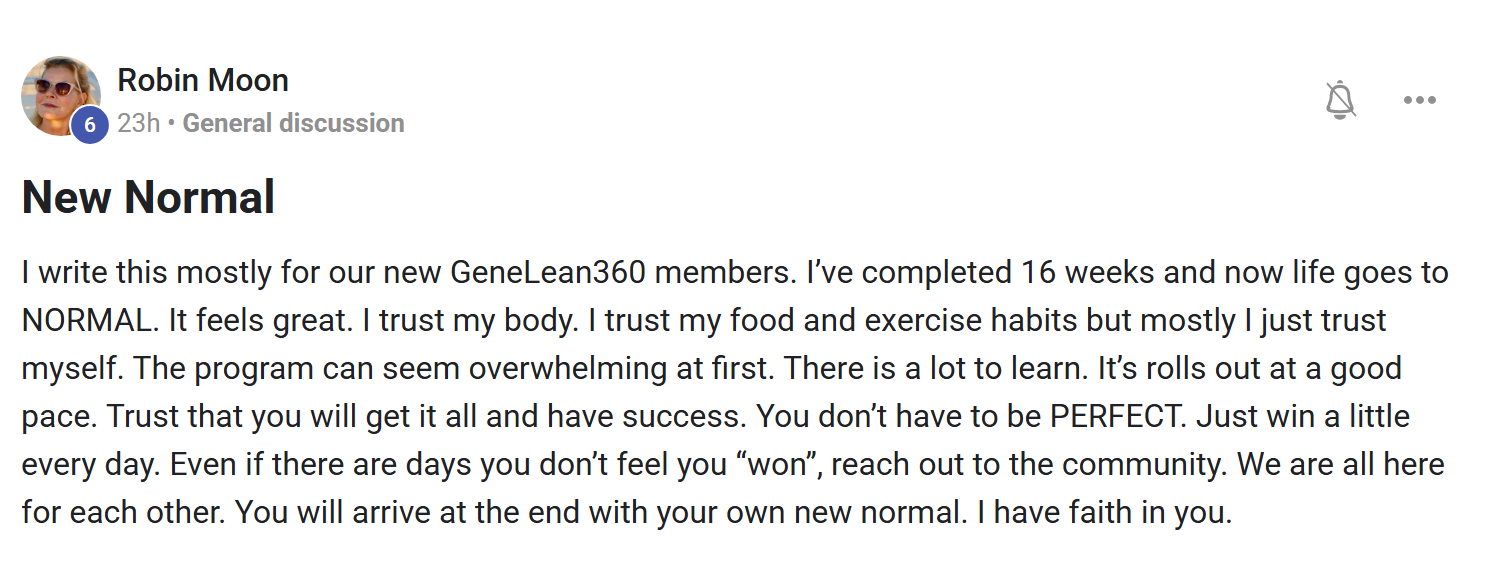Mute notifications with the bell icon
1494x567 pixels.
(x=1340, y=100)
